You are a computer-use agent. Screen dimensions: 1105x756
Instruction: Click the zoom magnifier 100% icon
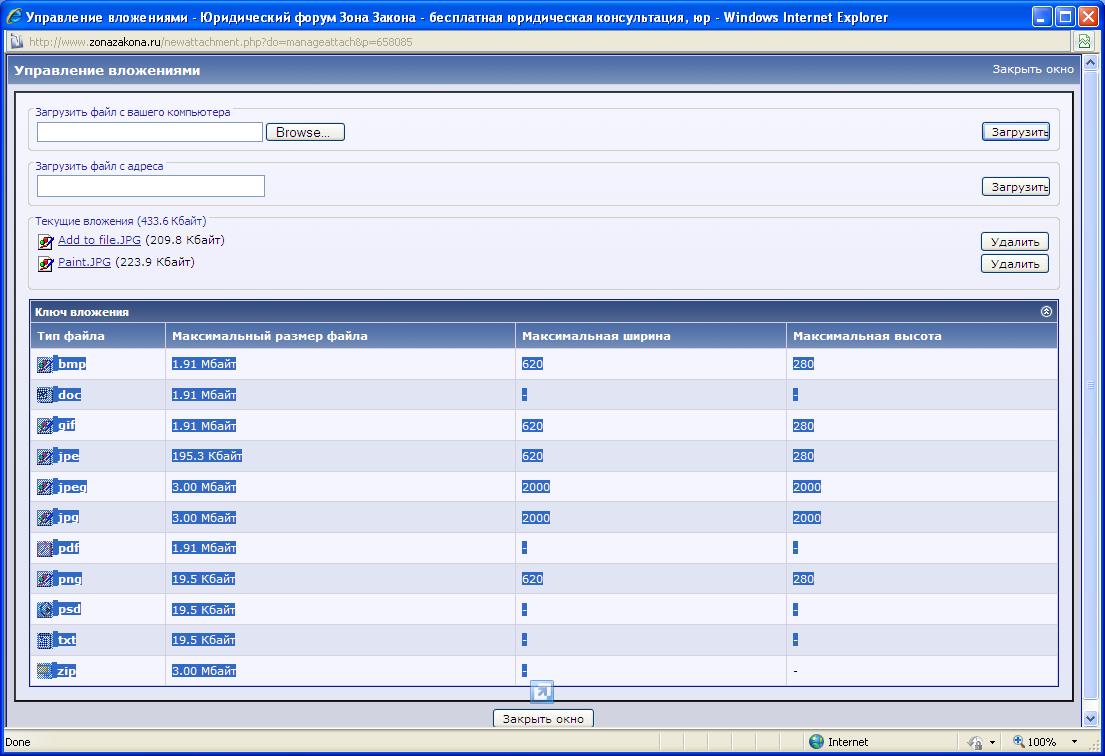pyautogui.click(x=1018, y=741)
